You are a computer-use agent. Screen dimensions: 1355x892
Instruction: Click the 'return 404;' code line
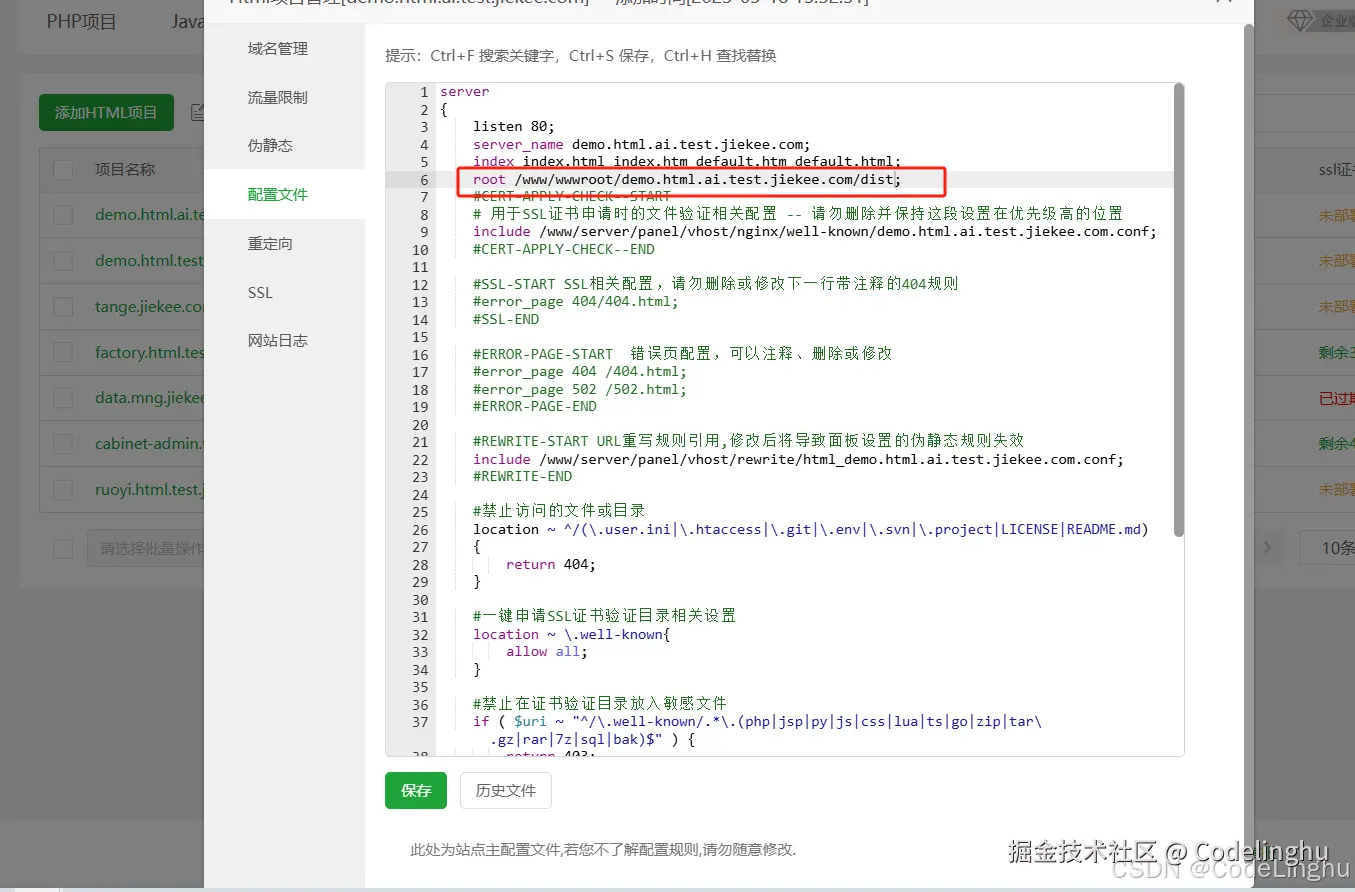tap(550, 564)
